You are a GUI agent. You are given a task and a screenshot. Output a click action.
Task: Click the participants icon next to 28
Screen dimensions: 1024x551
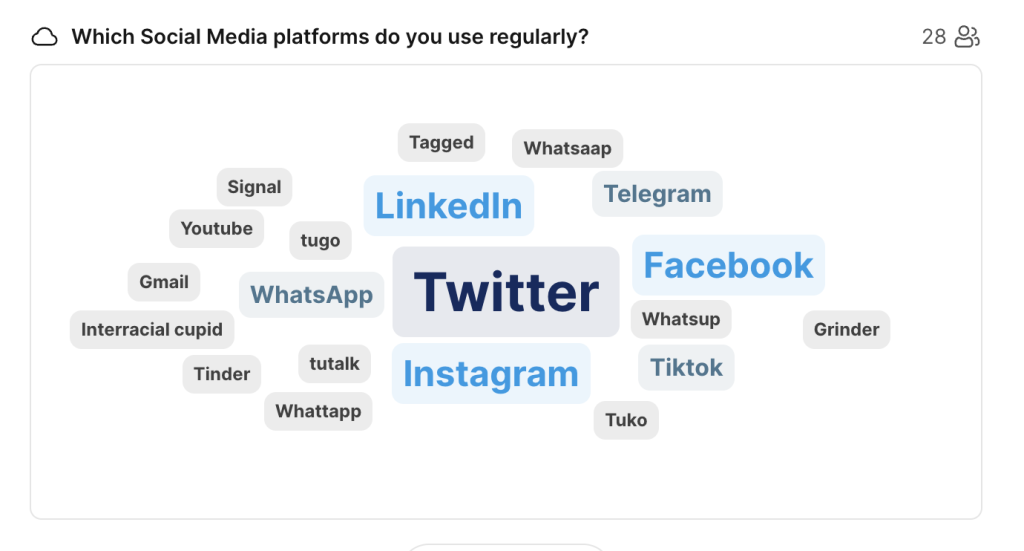(x=967, y=37)
